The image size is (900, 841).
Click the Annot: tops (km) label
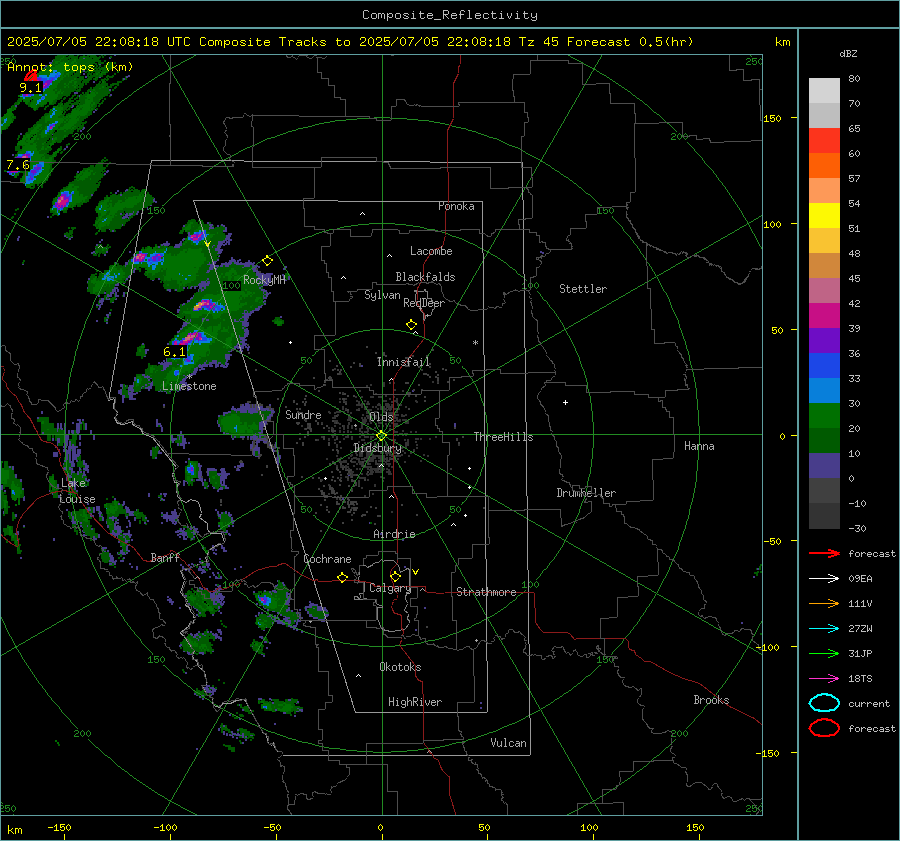[x=70, y=67]
